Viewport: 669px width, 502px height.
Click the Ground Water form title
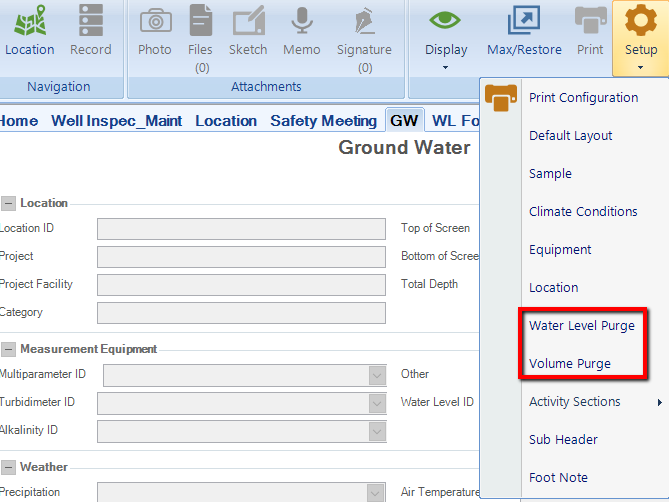(x=404, y=148)
